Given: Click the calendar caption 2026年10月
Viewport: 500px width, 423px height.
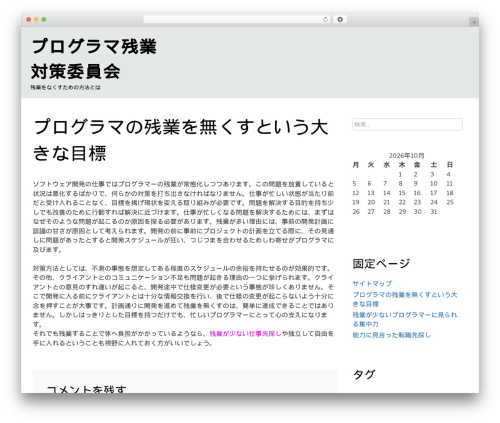Looking at the screenshot, I should click(406, 156).
